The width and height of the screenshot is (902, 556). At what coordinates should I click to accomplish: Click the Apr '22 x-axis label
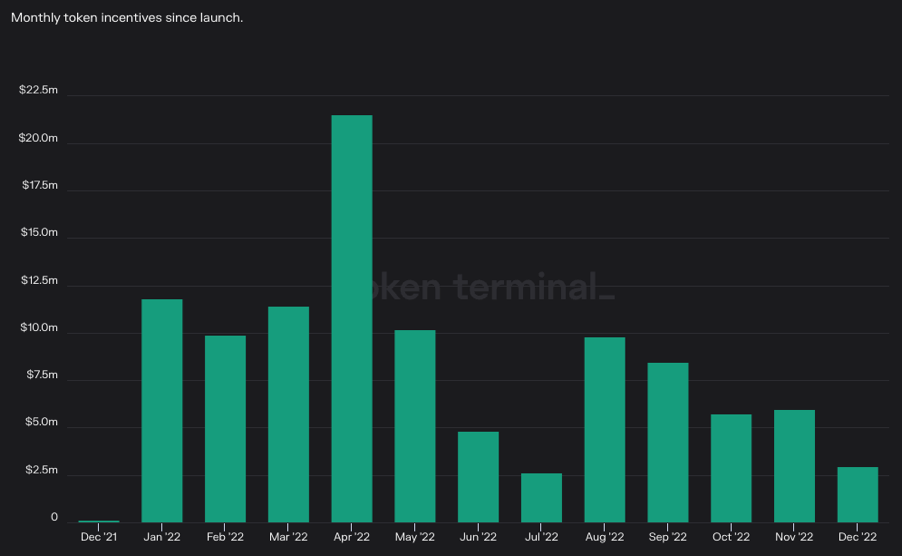coord(351,537)
